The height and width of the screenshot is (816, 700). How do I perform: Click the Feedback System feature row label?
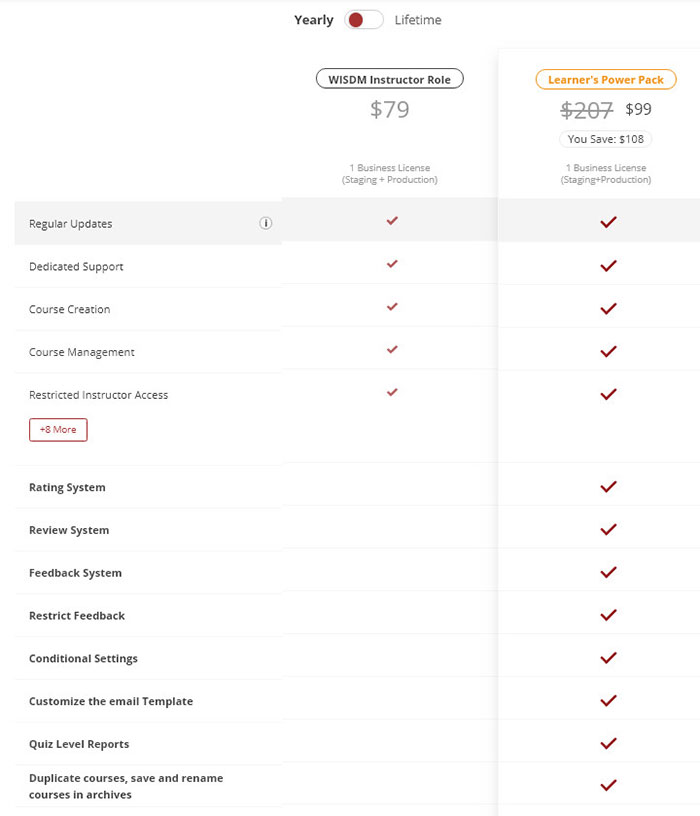pyautogui.click(x=75, y=573)
